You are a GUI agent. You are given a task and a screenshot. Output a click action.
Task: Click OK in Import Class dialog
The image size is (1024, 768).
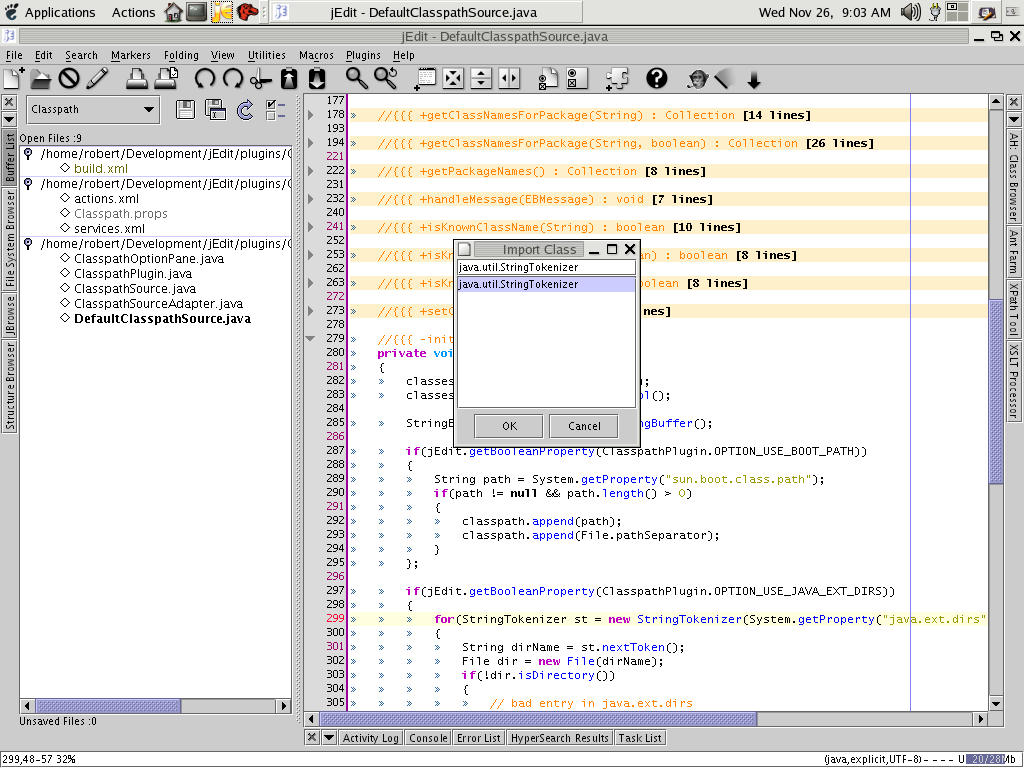pyautogui.click(x=509, y=426)
